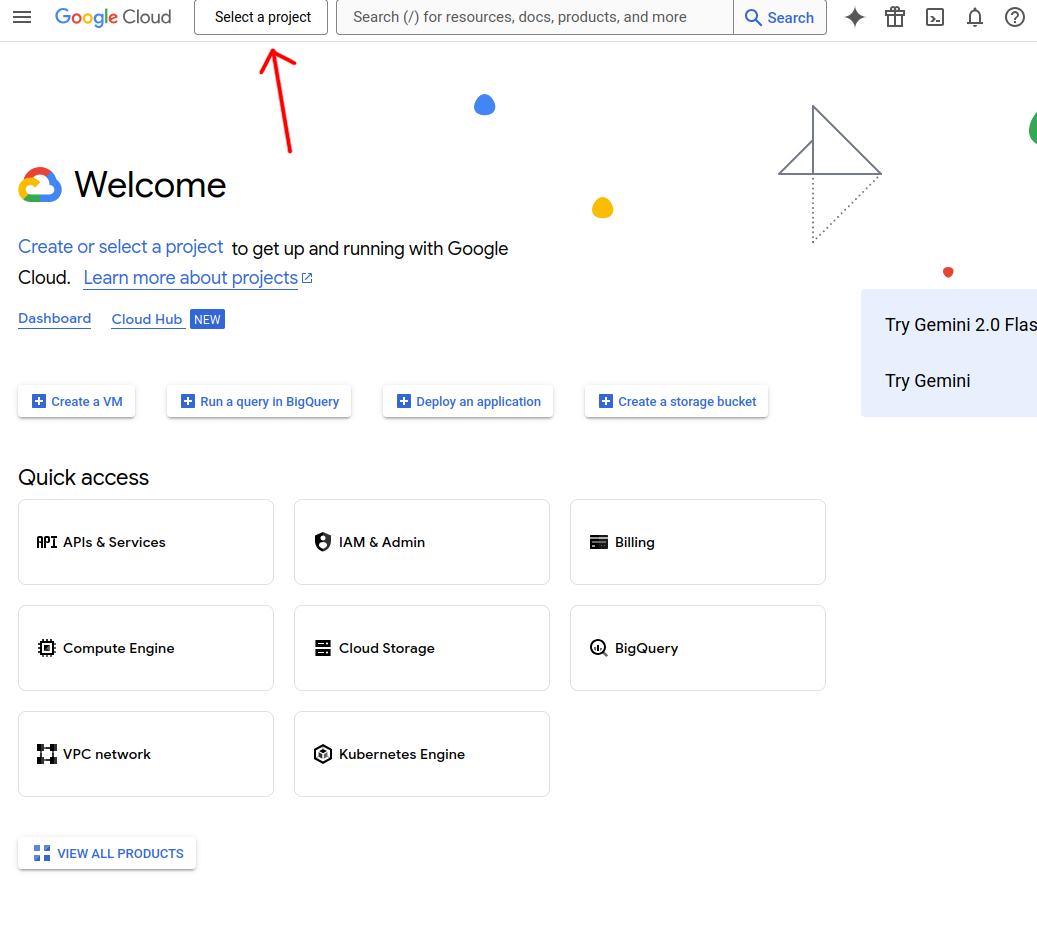This screenshot has height=934, width=1037.
Task: Click VIEW ALL PRODUCTS button
Action: pyautogui.click(x=107, y=853)
